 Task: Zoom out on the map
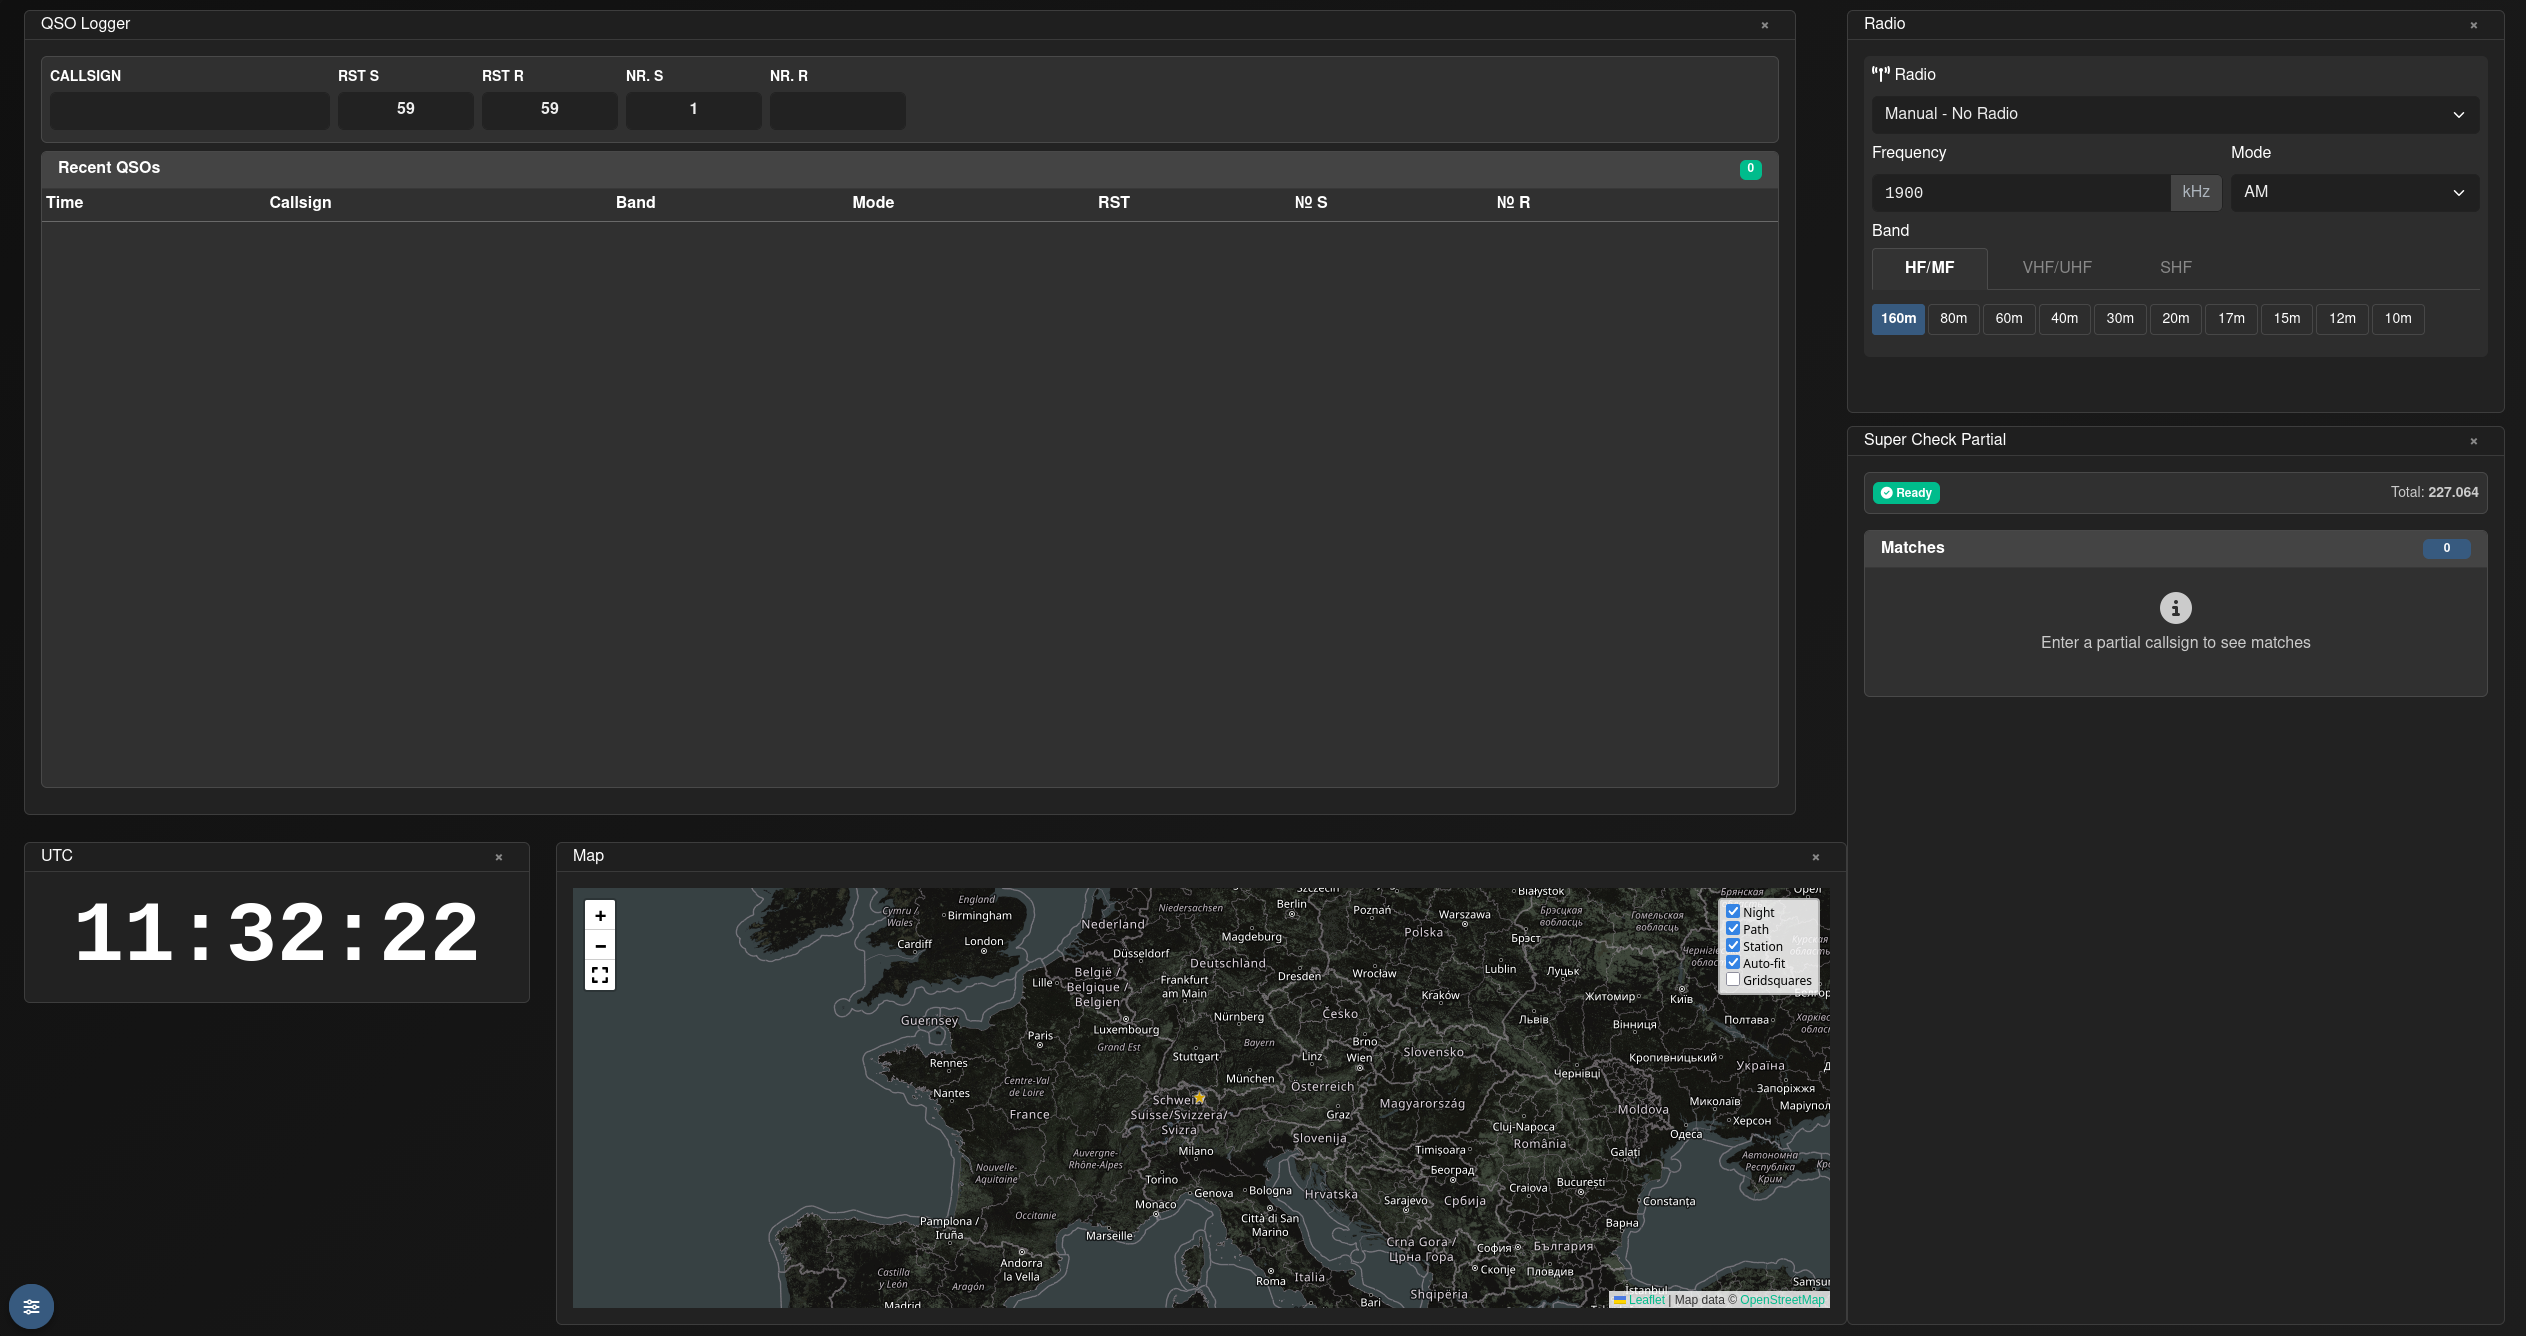600,946
